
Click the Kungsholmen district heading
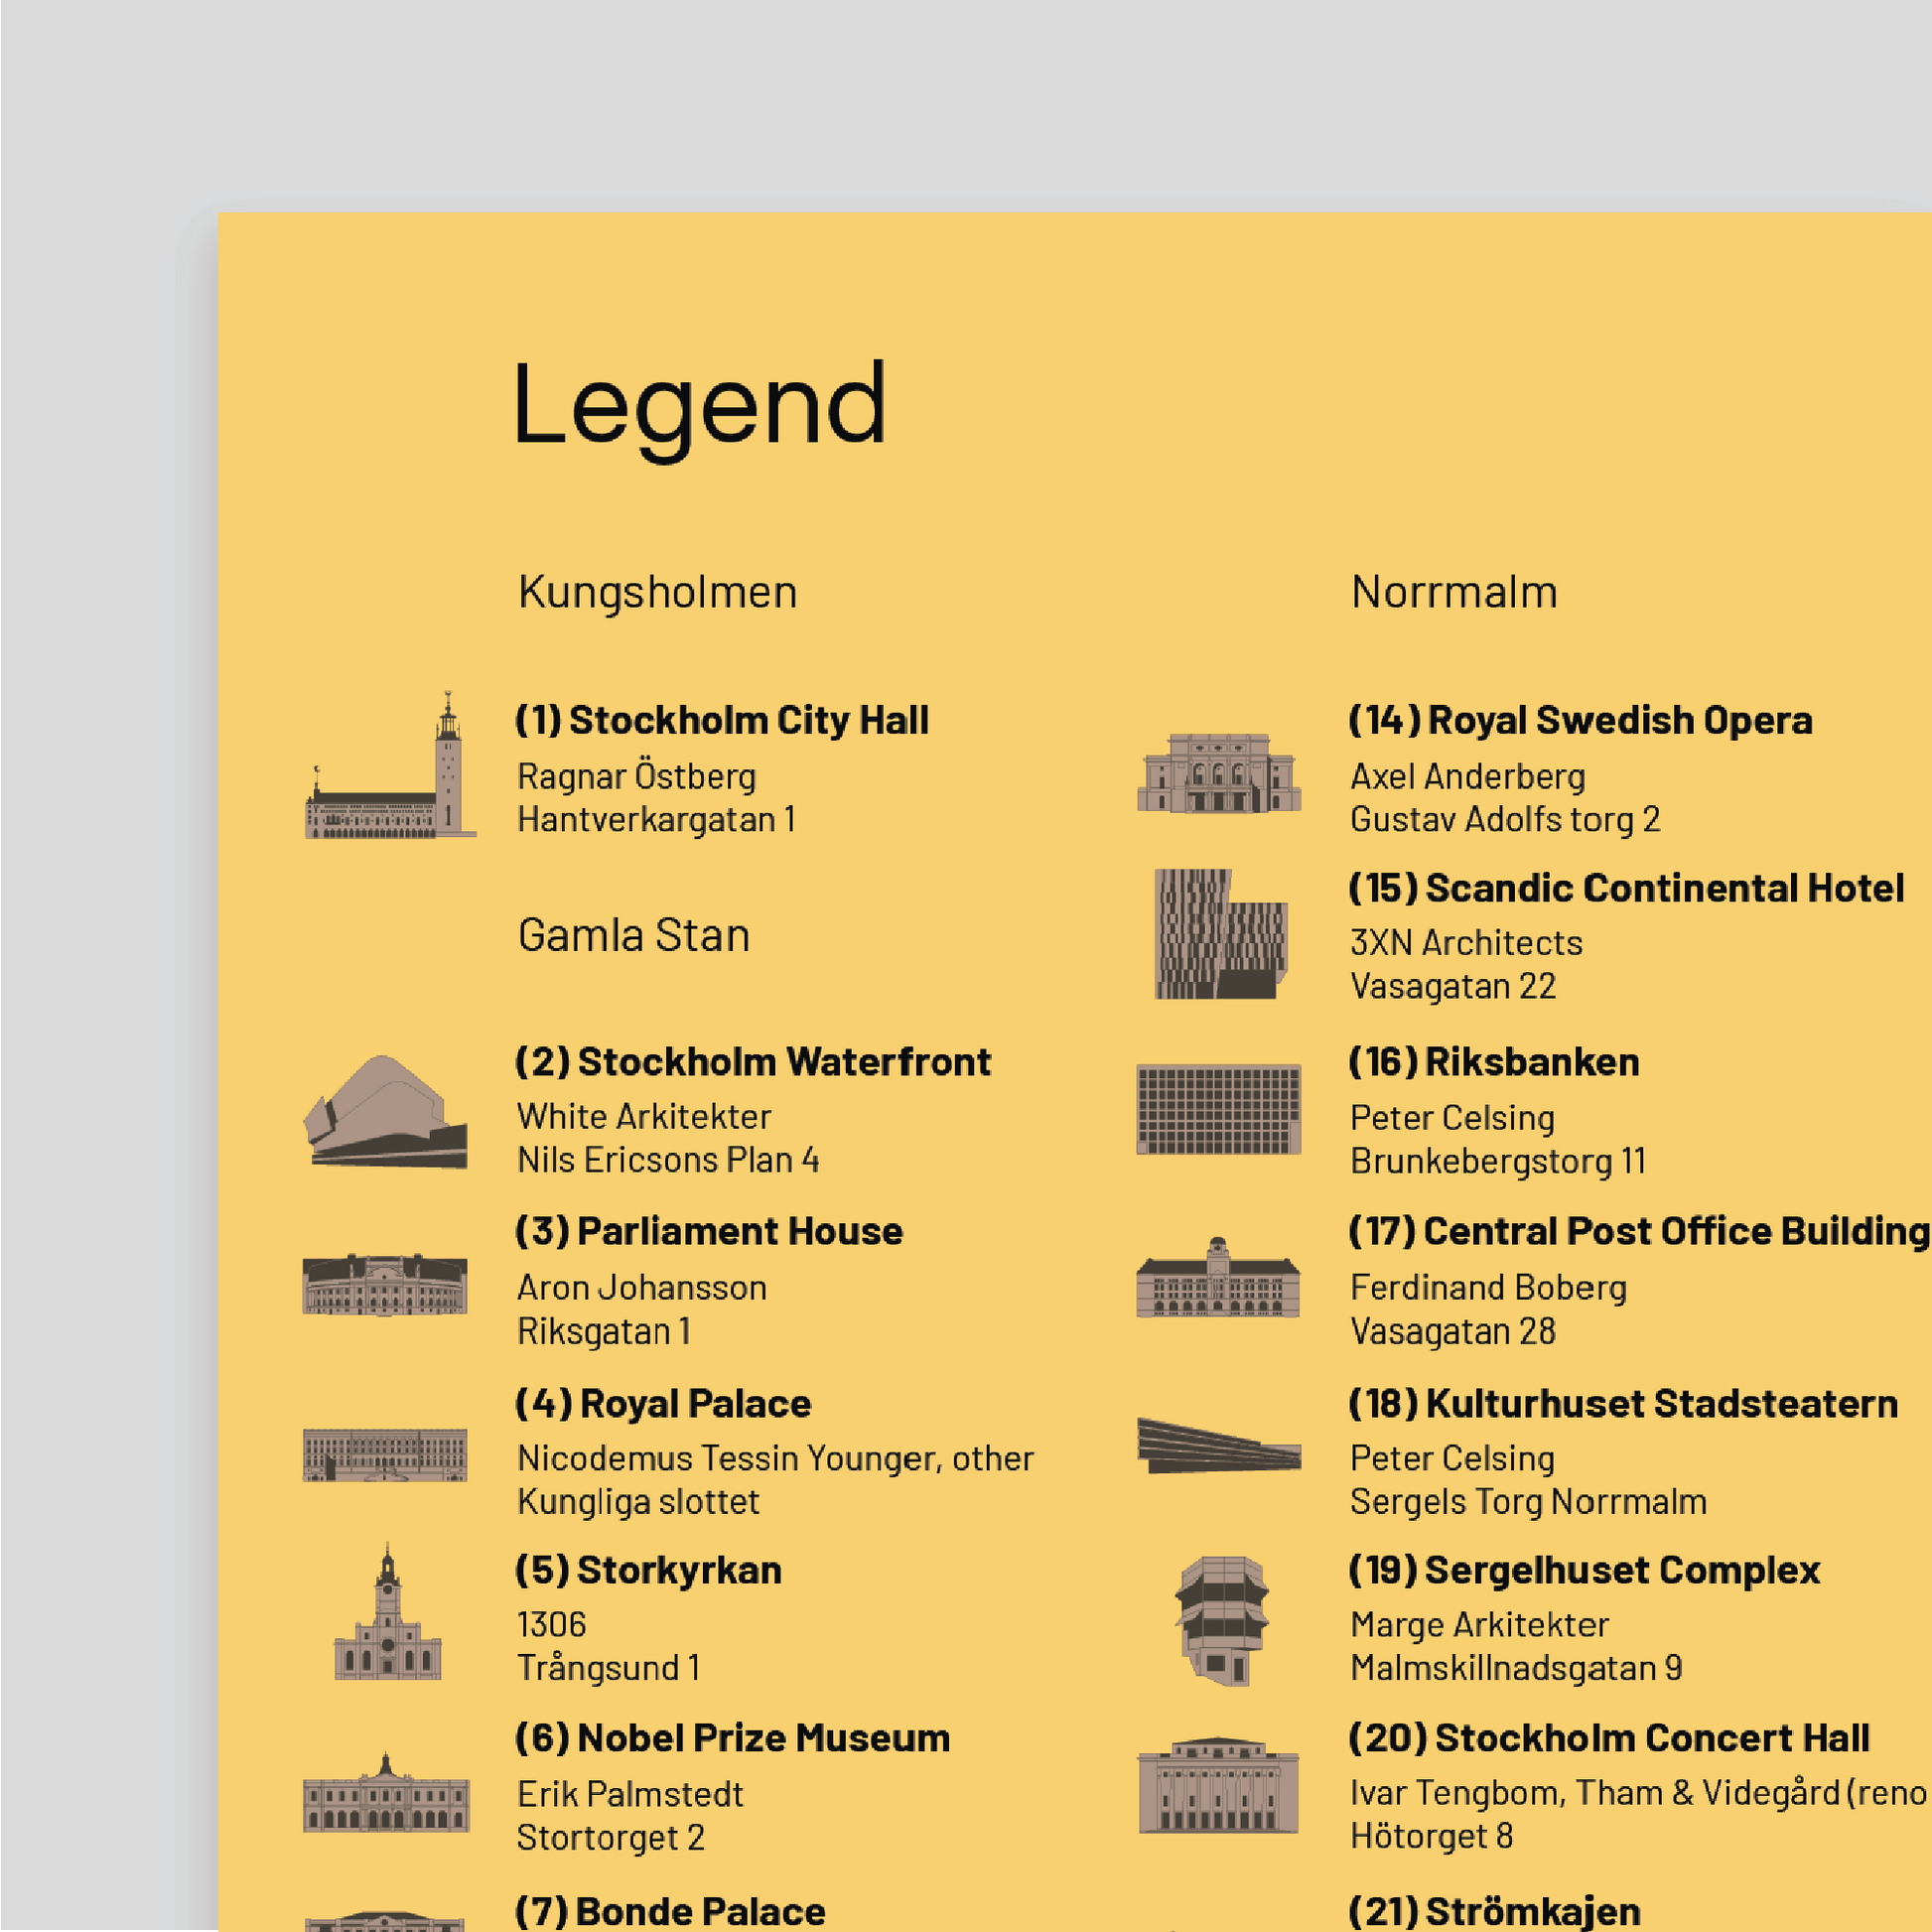click(x=657, y=592)
